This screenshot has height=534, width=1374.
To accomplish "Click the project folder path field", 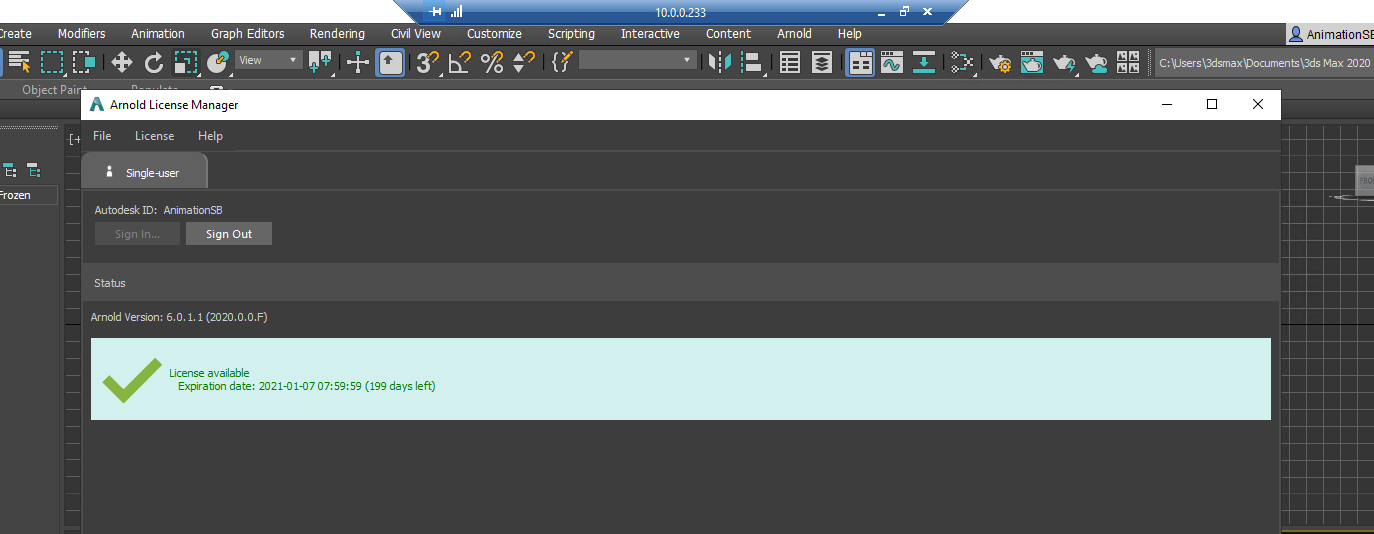I will (x=1263, y=62).
